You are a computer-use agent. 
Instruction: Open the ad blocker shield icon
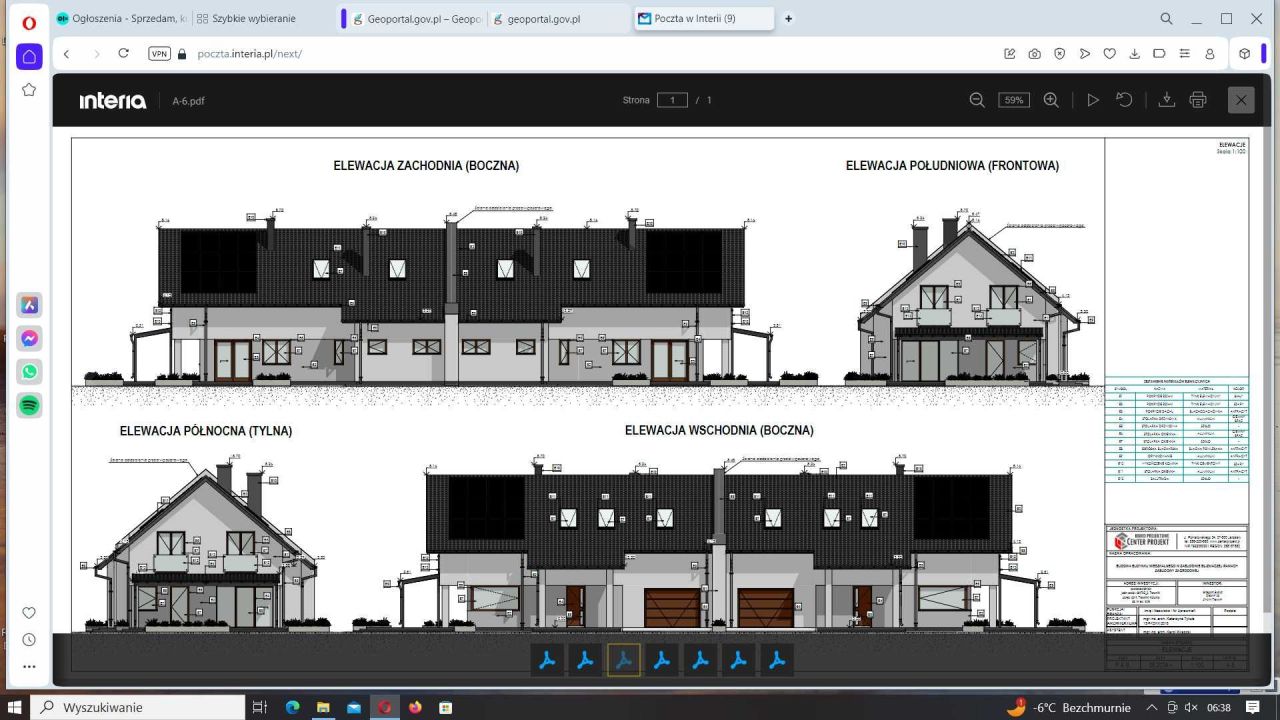click(1060, 54)
